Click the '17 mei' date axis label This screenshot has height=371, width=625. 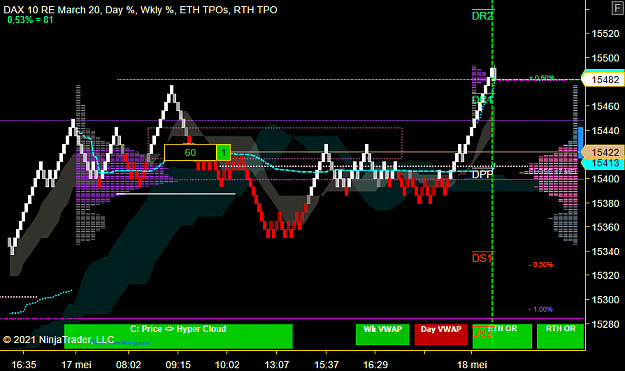pyautogui.click(x=76, y=365)
